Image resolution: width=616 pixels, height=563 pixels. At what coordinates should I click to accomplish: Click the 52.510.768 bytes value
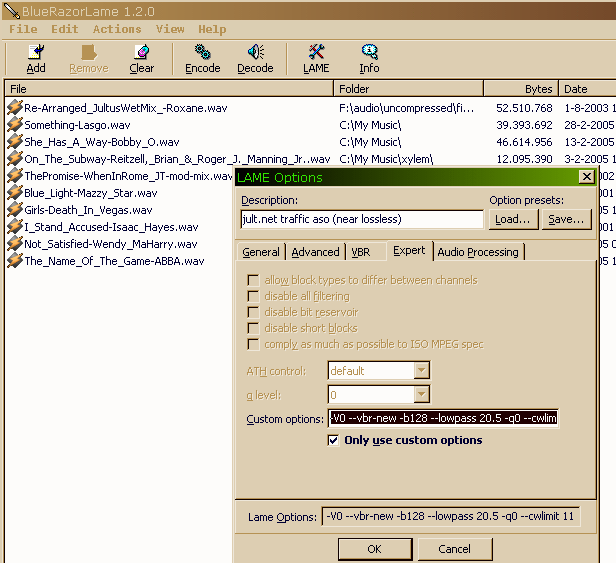(x=524, y=108)
